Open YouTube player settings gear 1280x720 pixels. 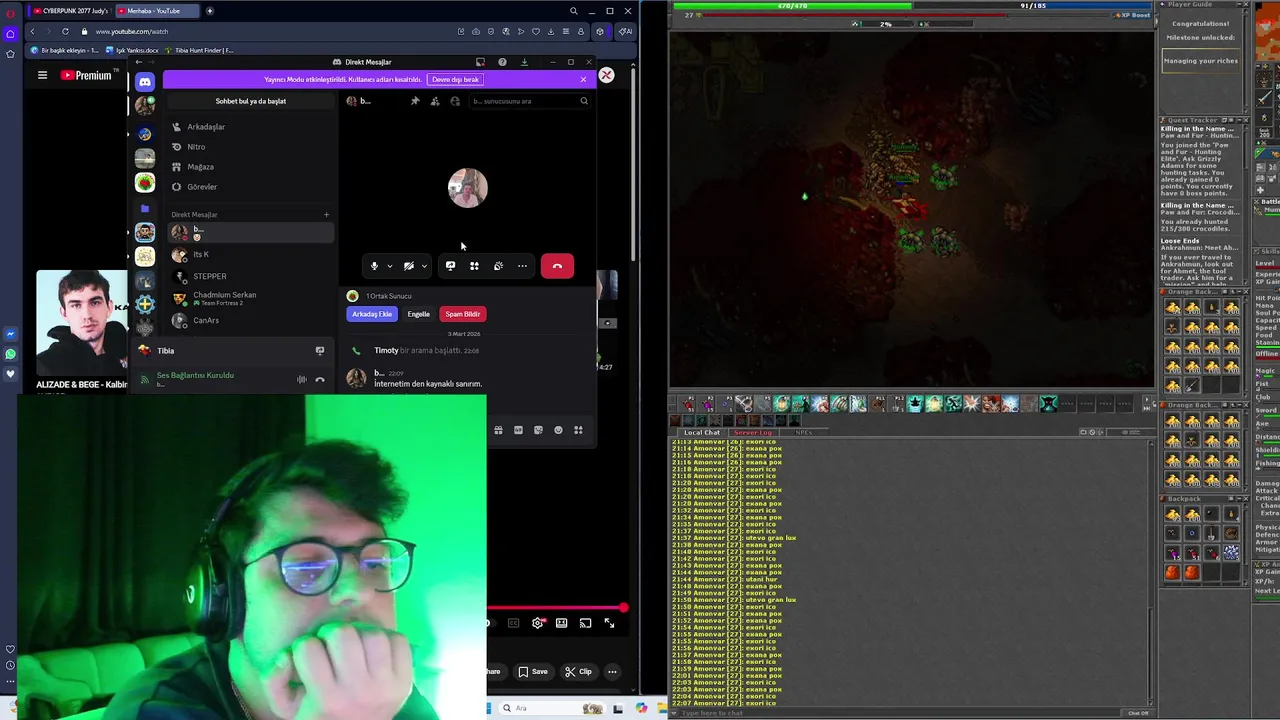538,623
